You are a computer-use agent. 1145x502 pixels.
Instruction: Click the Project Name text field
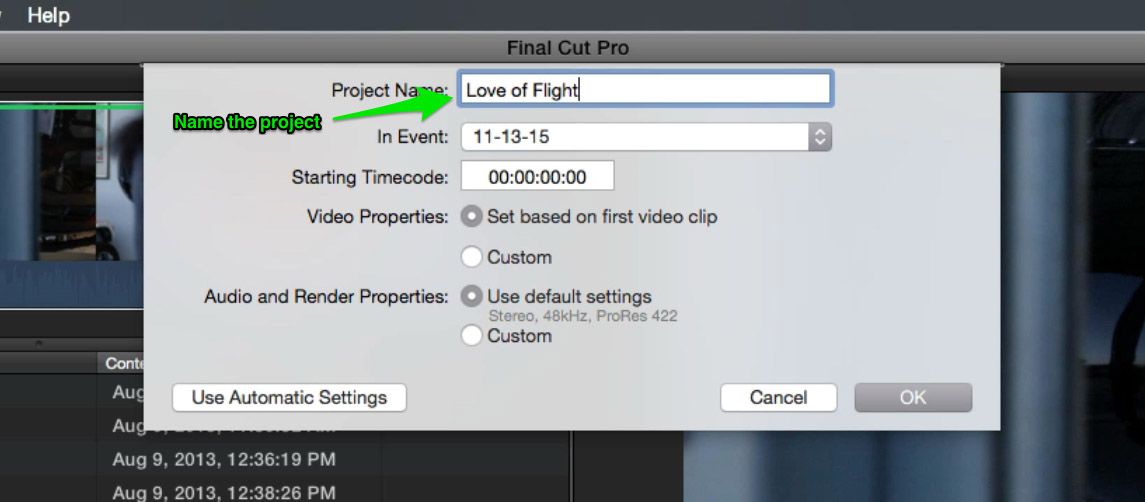(x=645, y=90)
